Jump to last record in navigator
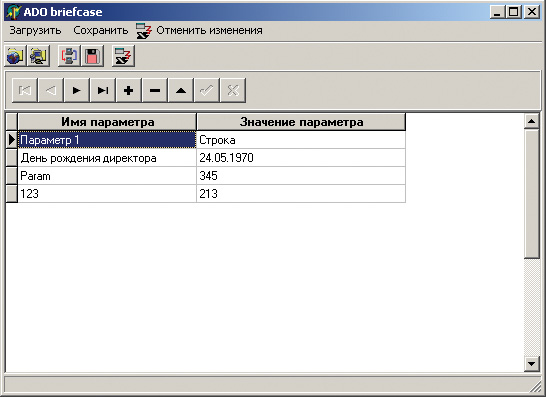546x397 pixels. tap(102, 91)
